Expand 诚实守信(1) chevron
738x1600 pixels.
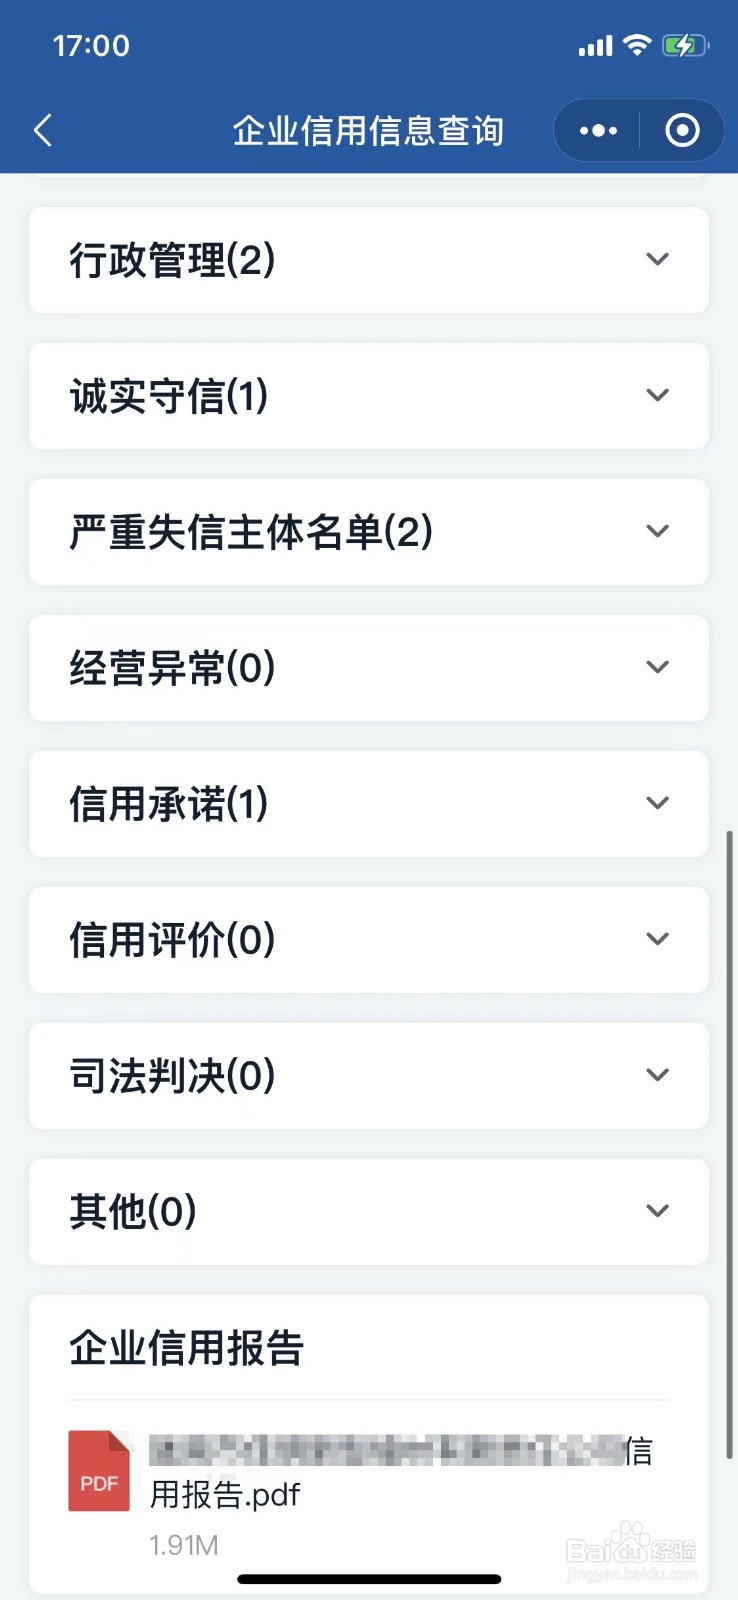657,395
